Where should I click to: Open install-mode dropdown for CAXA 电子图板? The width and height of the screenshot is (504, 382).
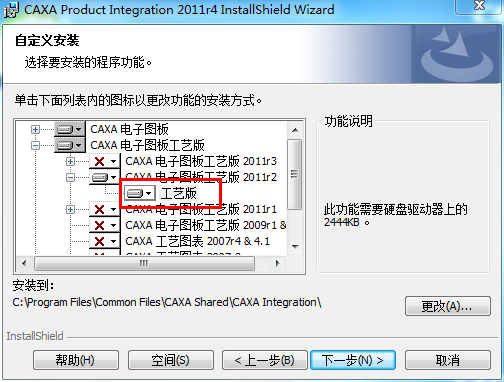click(70, 129)
